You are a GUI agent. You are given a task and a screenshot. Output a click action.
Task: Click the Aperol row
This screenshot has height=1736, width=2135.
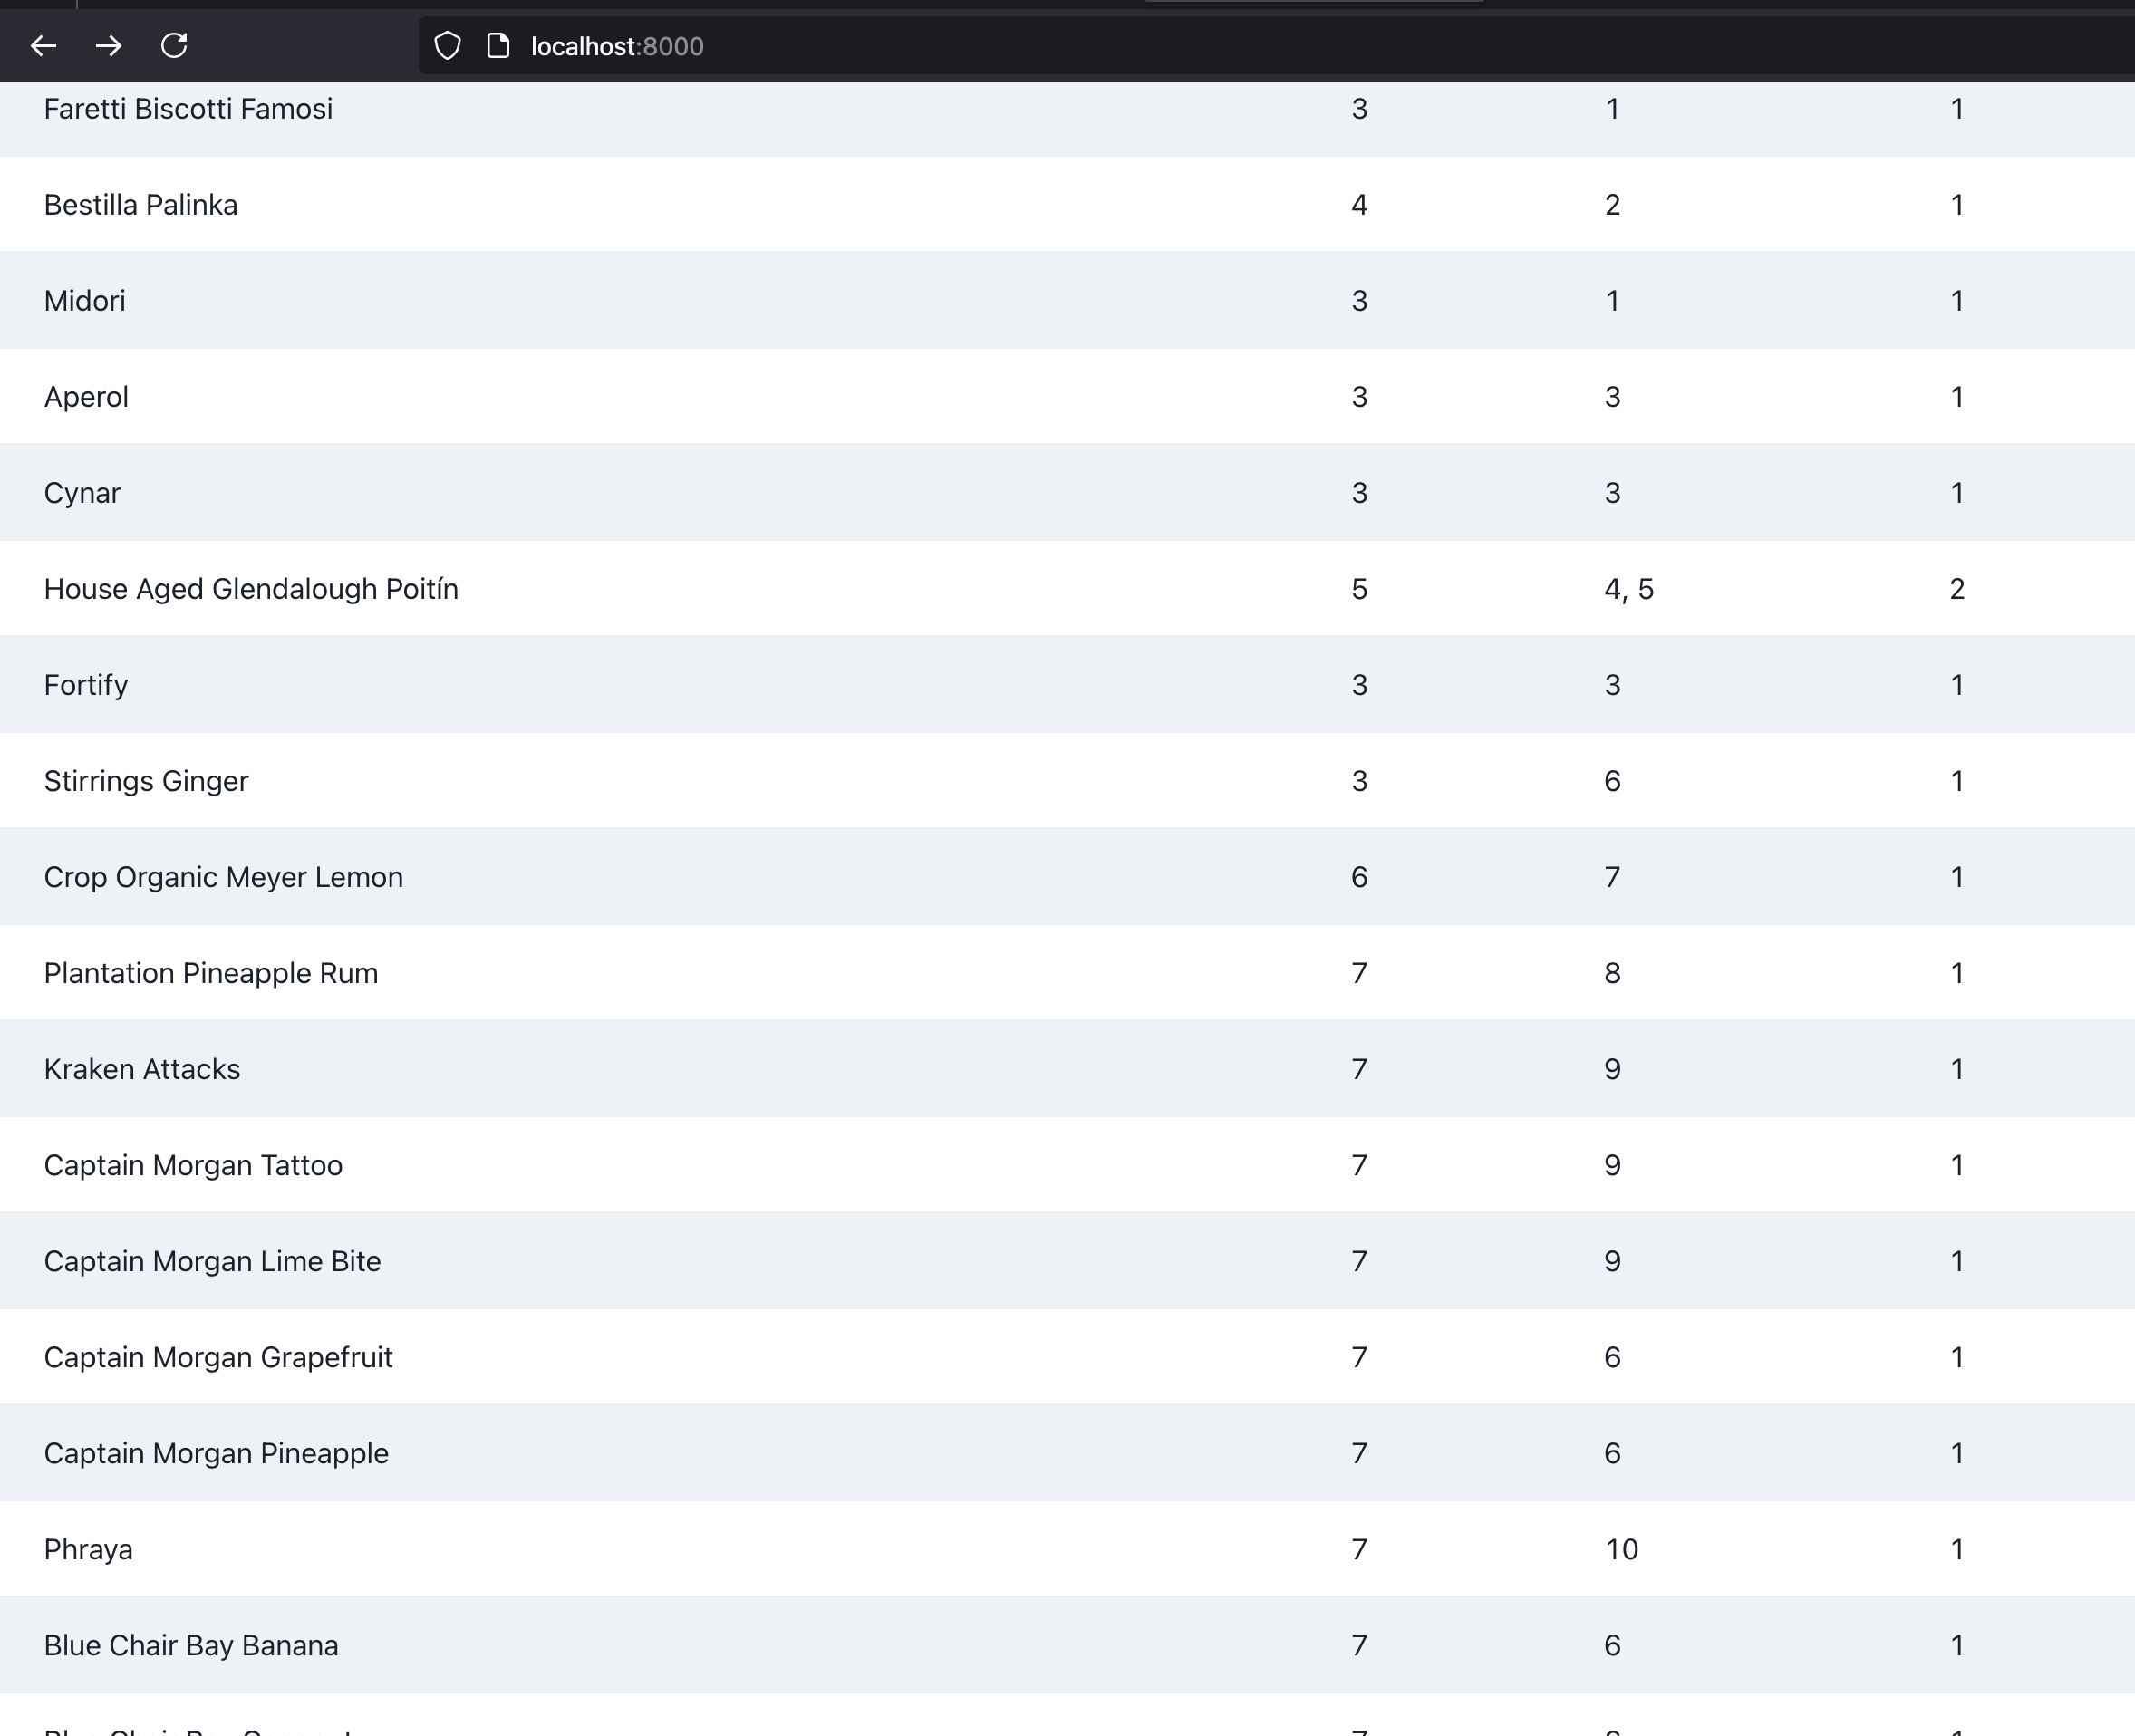tap(86, 397)
